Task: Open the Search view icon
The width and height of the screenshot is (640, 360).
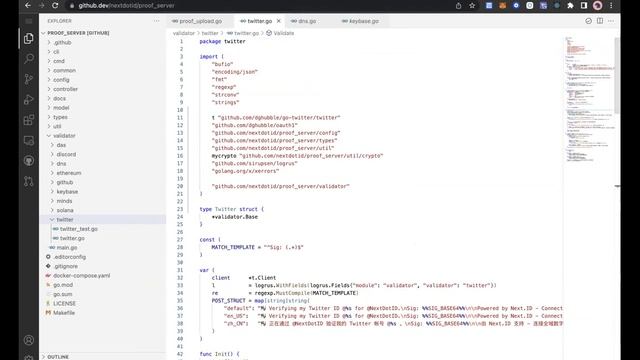Action: point(29,59)
